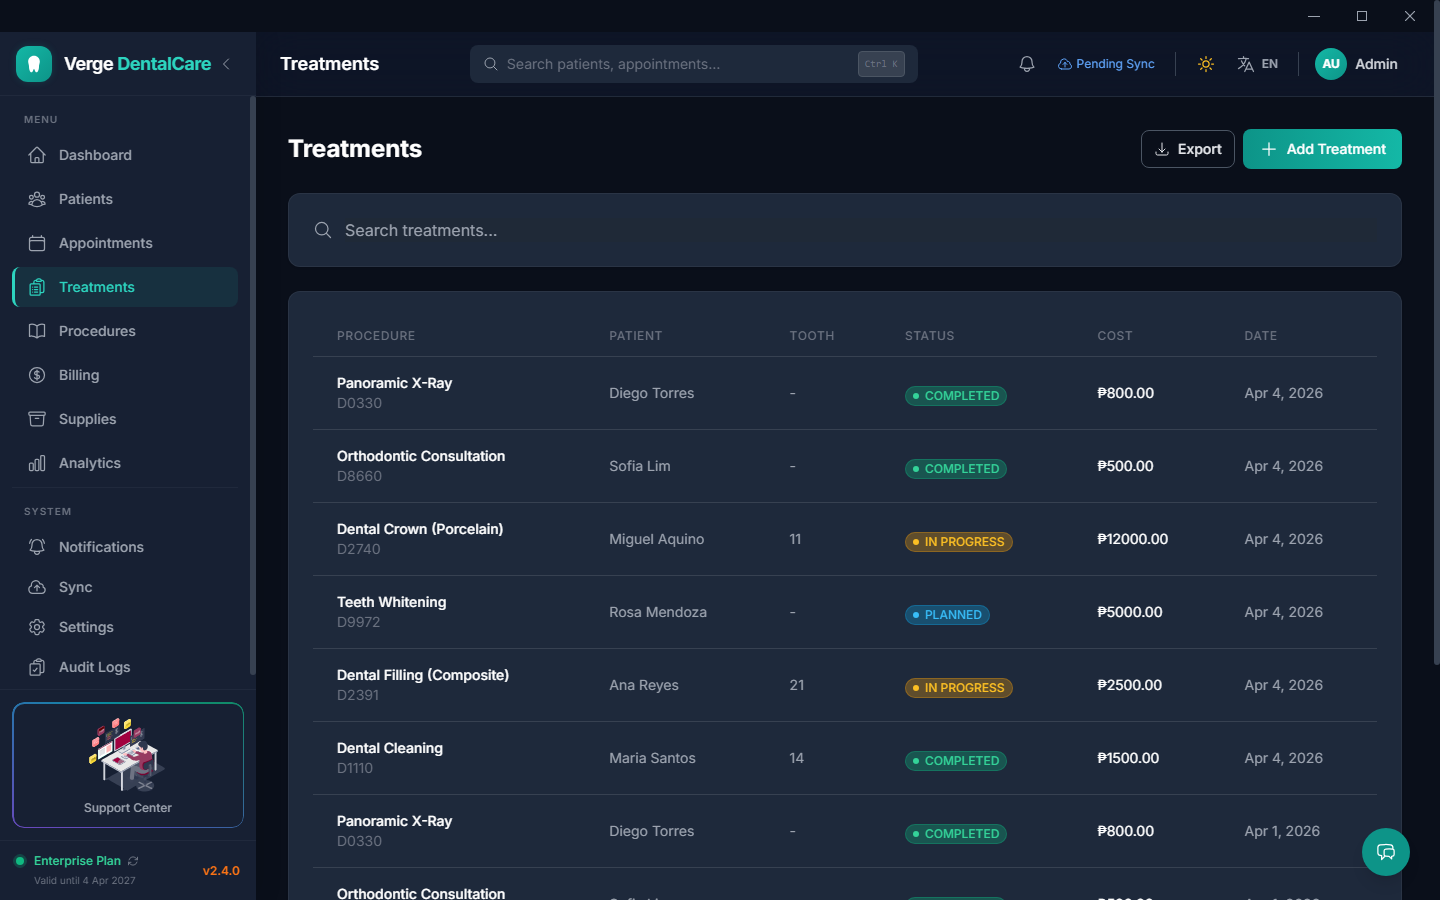Click the Analytics bar chart icon
The height and width of the screenshot is (900, 1440).
(x=37, y=463)
